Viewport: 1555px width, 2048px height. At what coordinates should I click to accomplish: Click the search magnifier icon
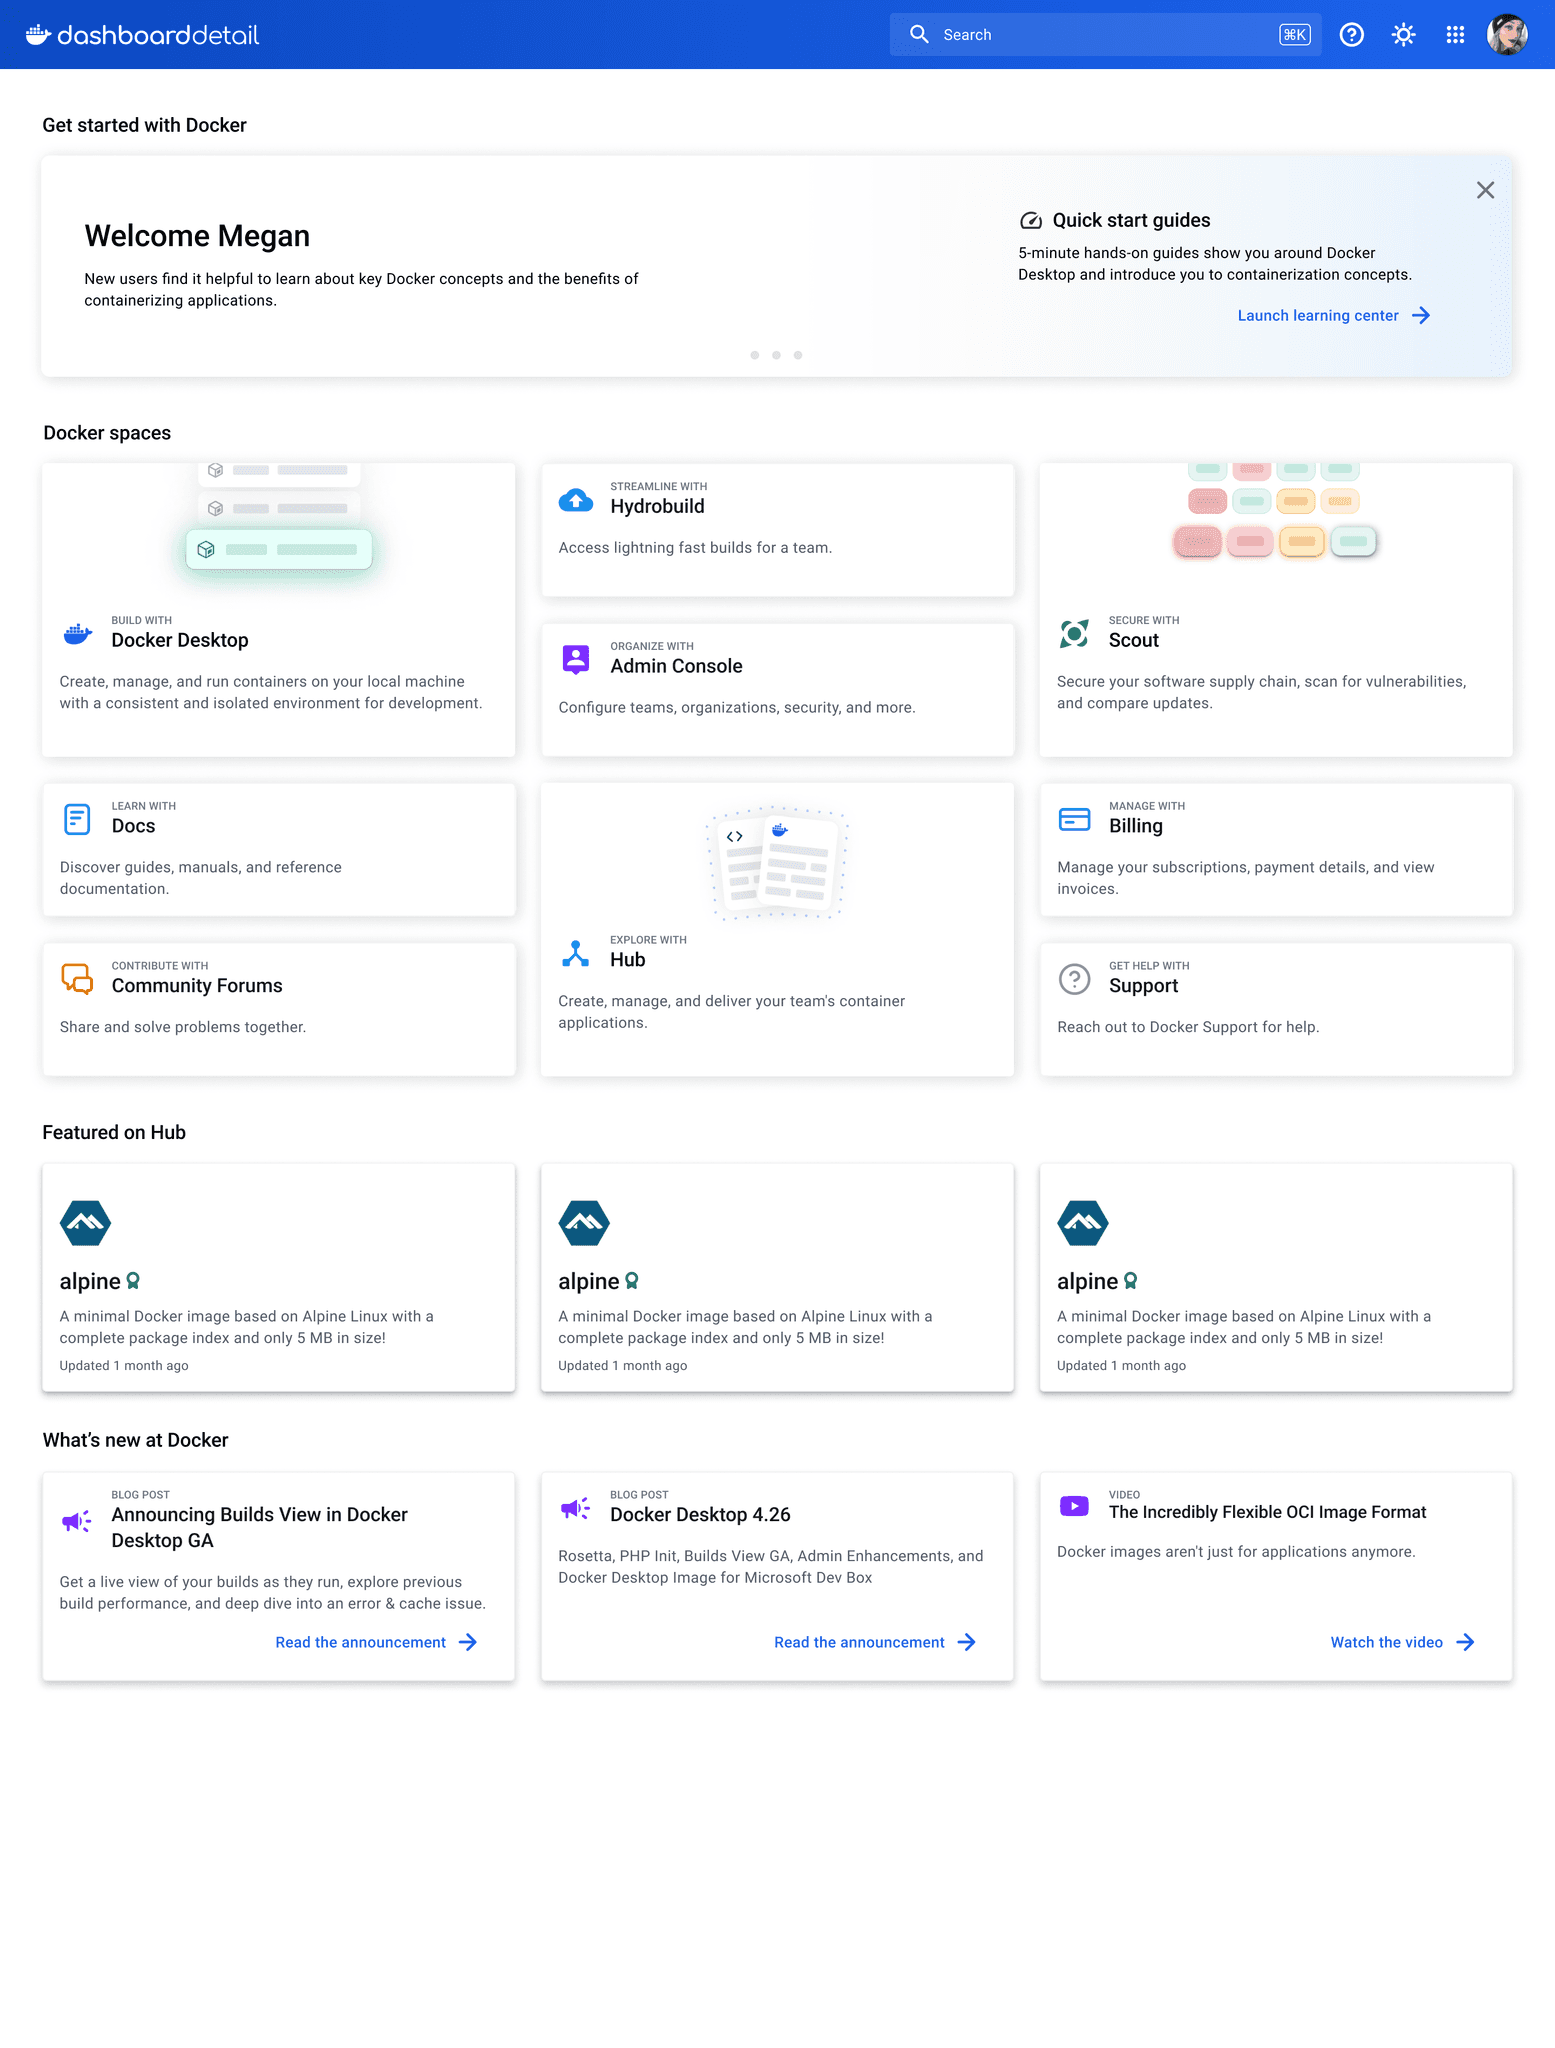click(x=919, y=34)
